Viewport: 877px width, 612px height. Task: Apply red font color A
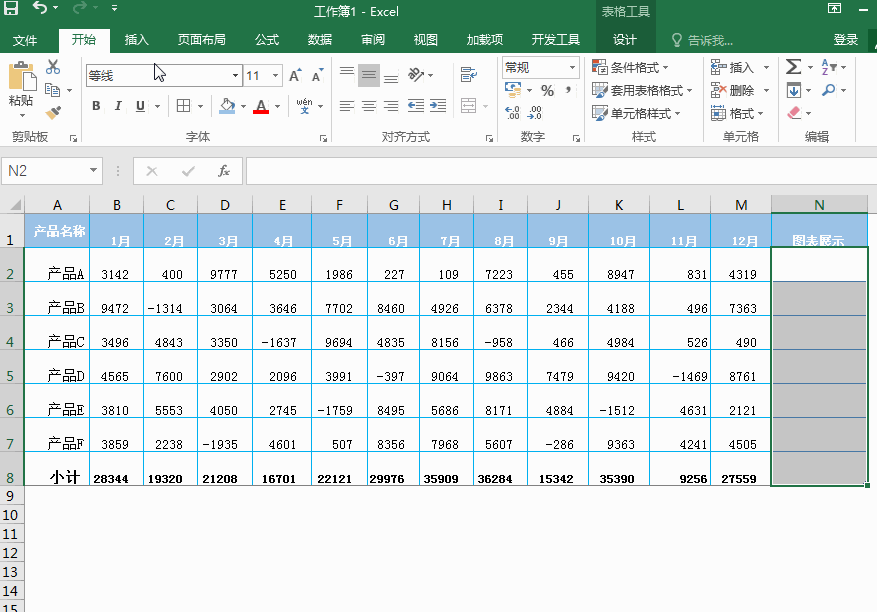261,106
